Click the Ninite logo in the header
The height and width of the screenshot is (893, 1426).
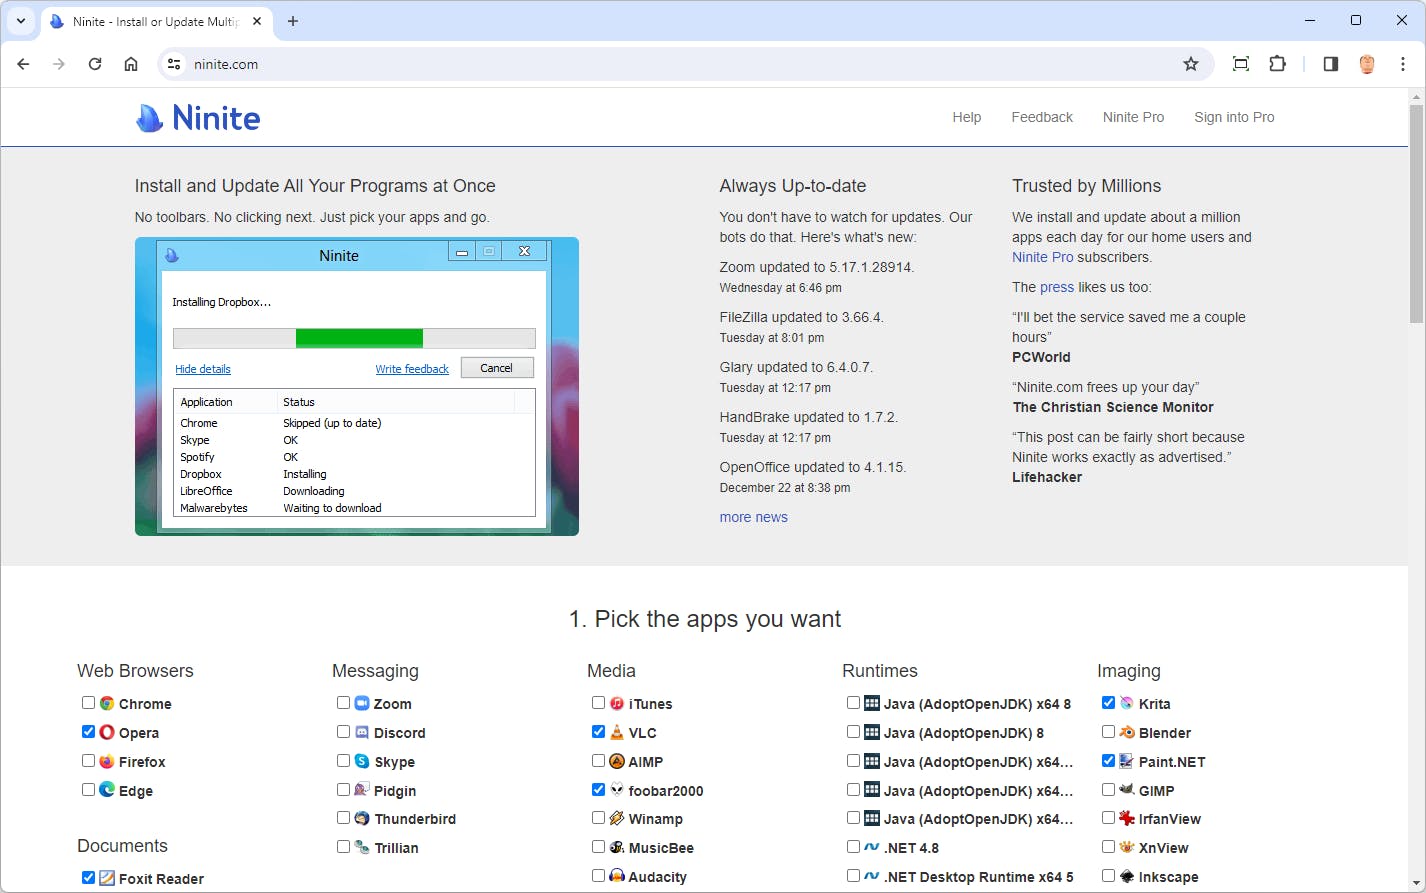point(198,118)
